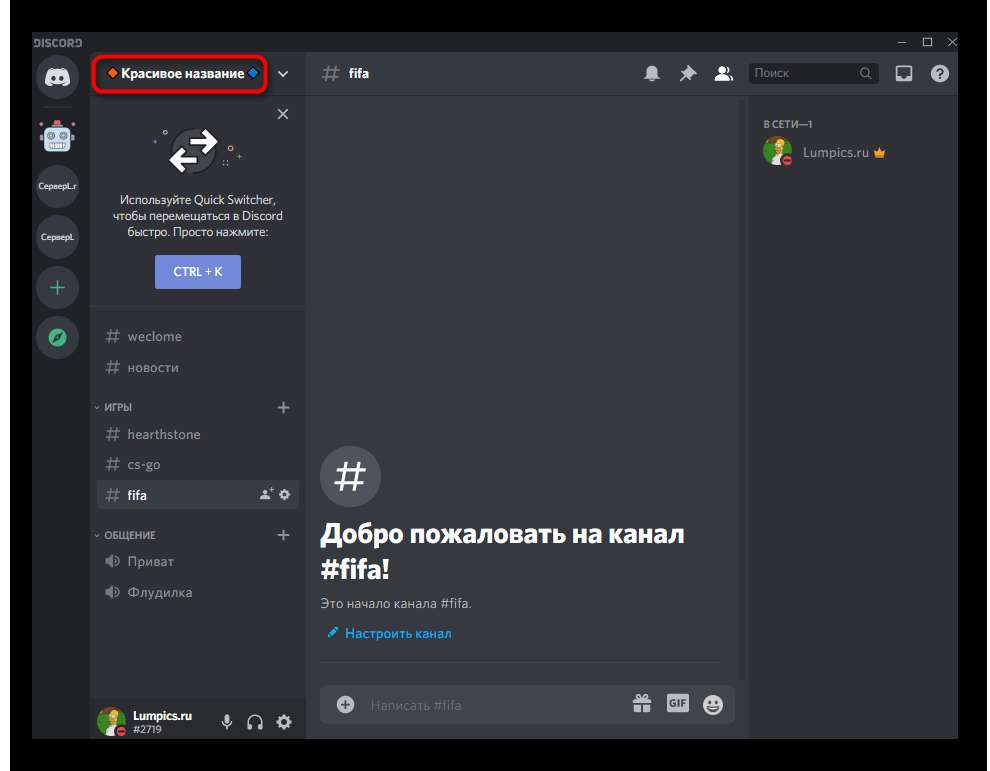Maximize the Discord window
The width and height of the screenshot is (990, 771).
point(927,42)
